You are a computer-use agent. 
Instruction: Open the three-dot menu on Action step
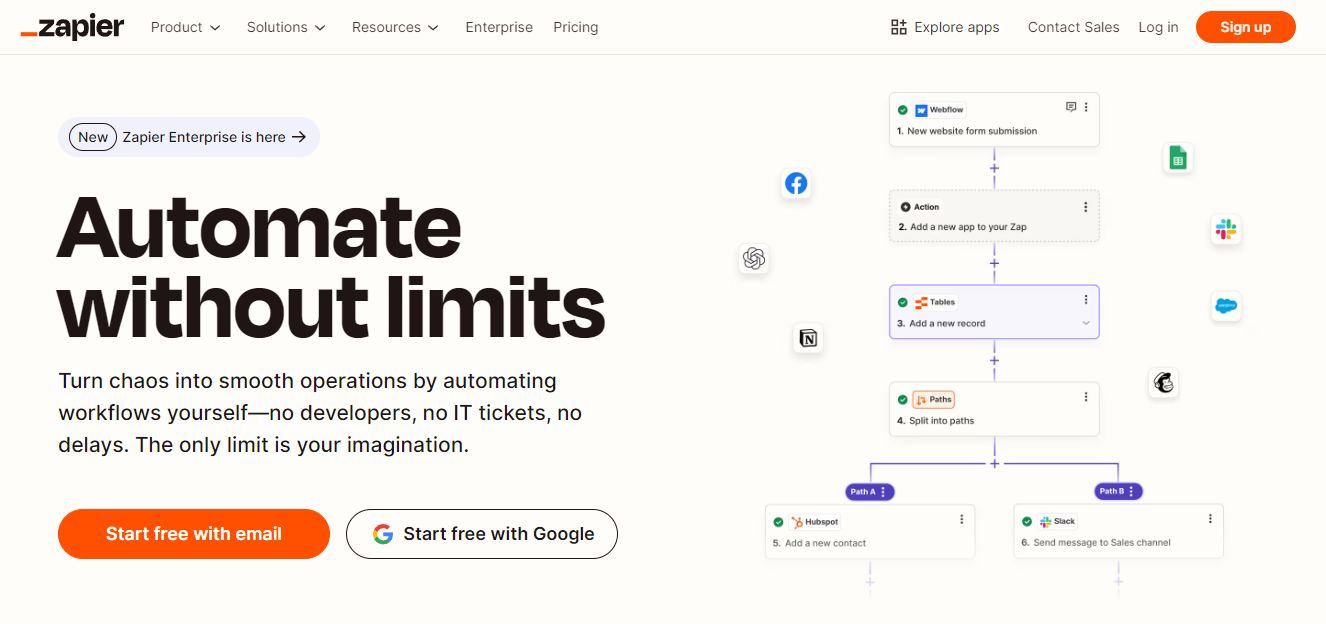click(1086, 207)
